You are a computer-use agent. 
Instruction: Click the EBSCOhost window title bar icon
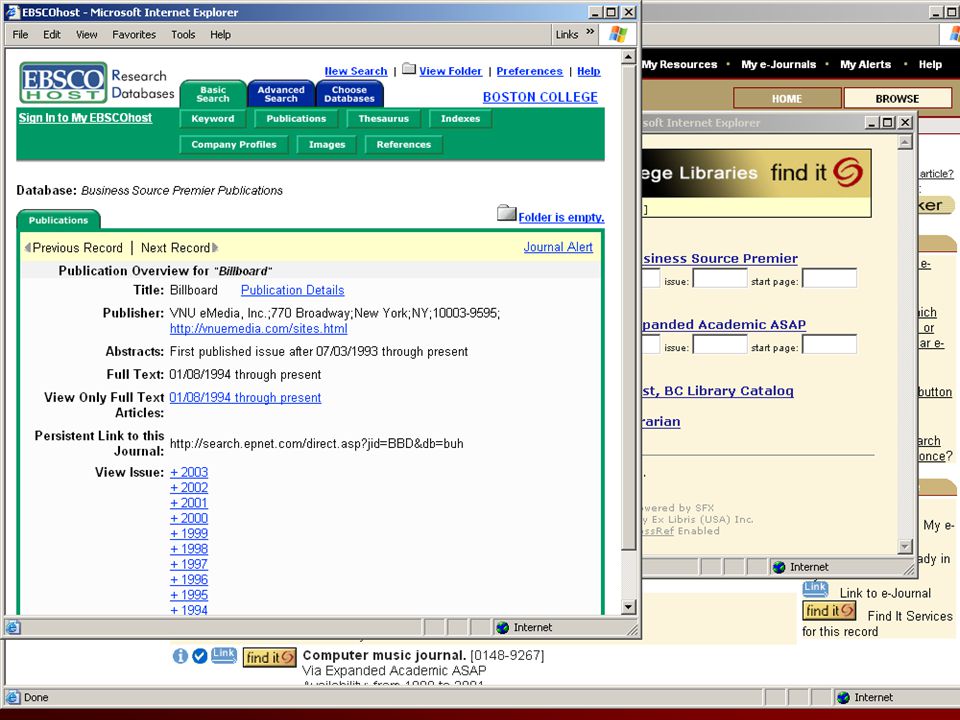click(12, 12)
